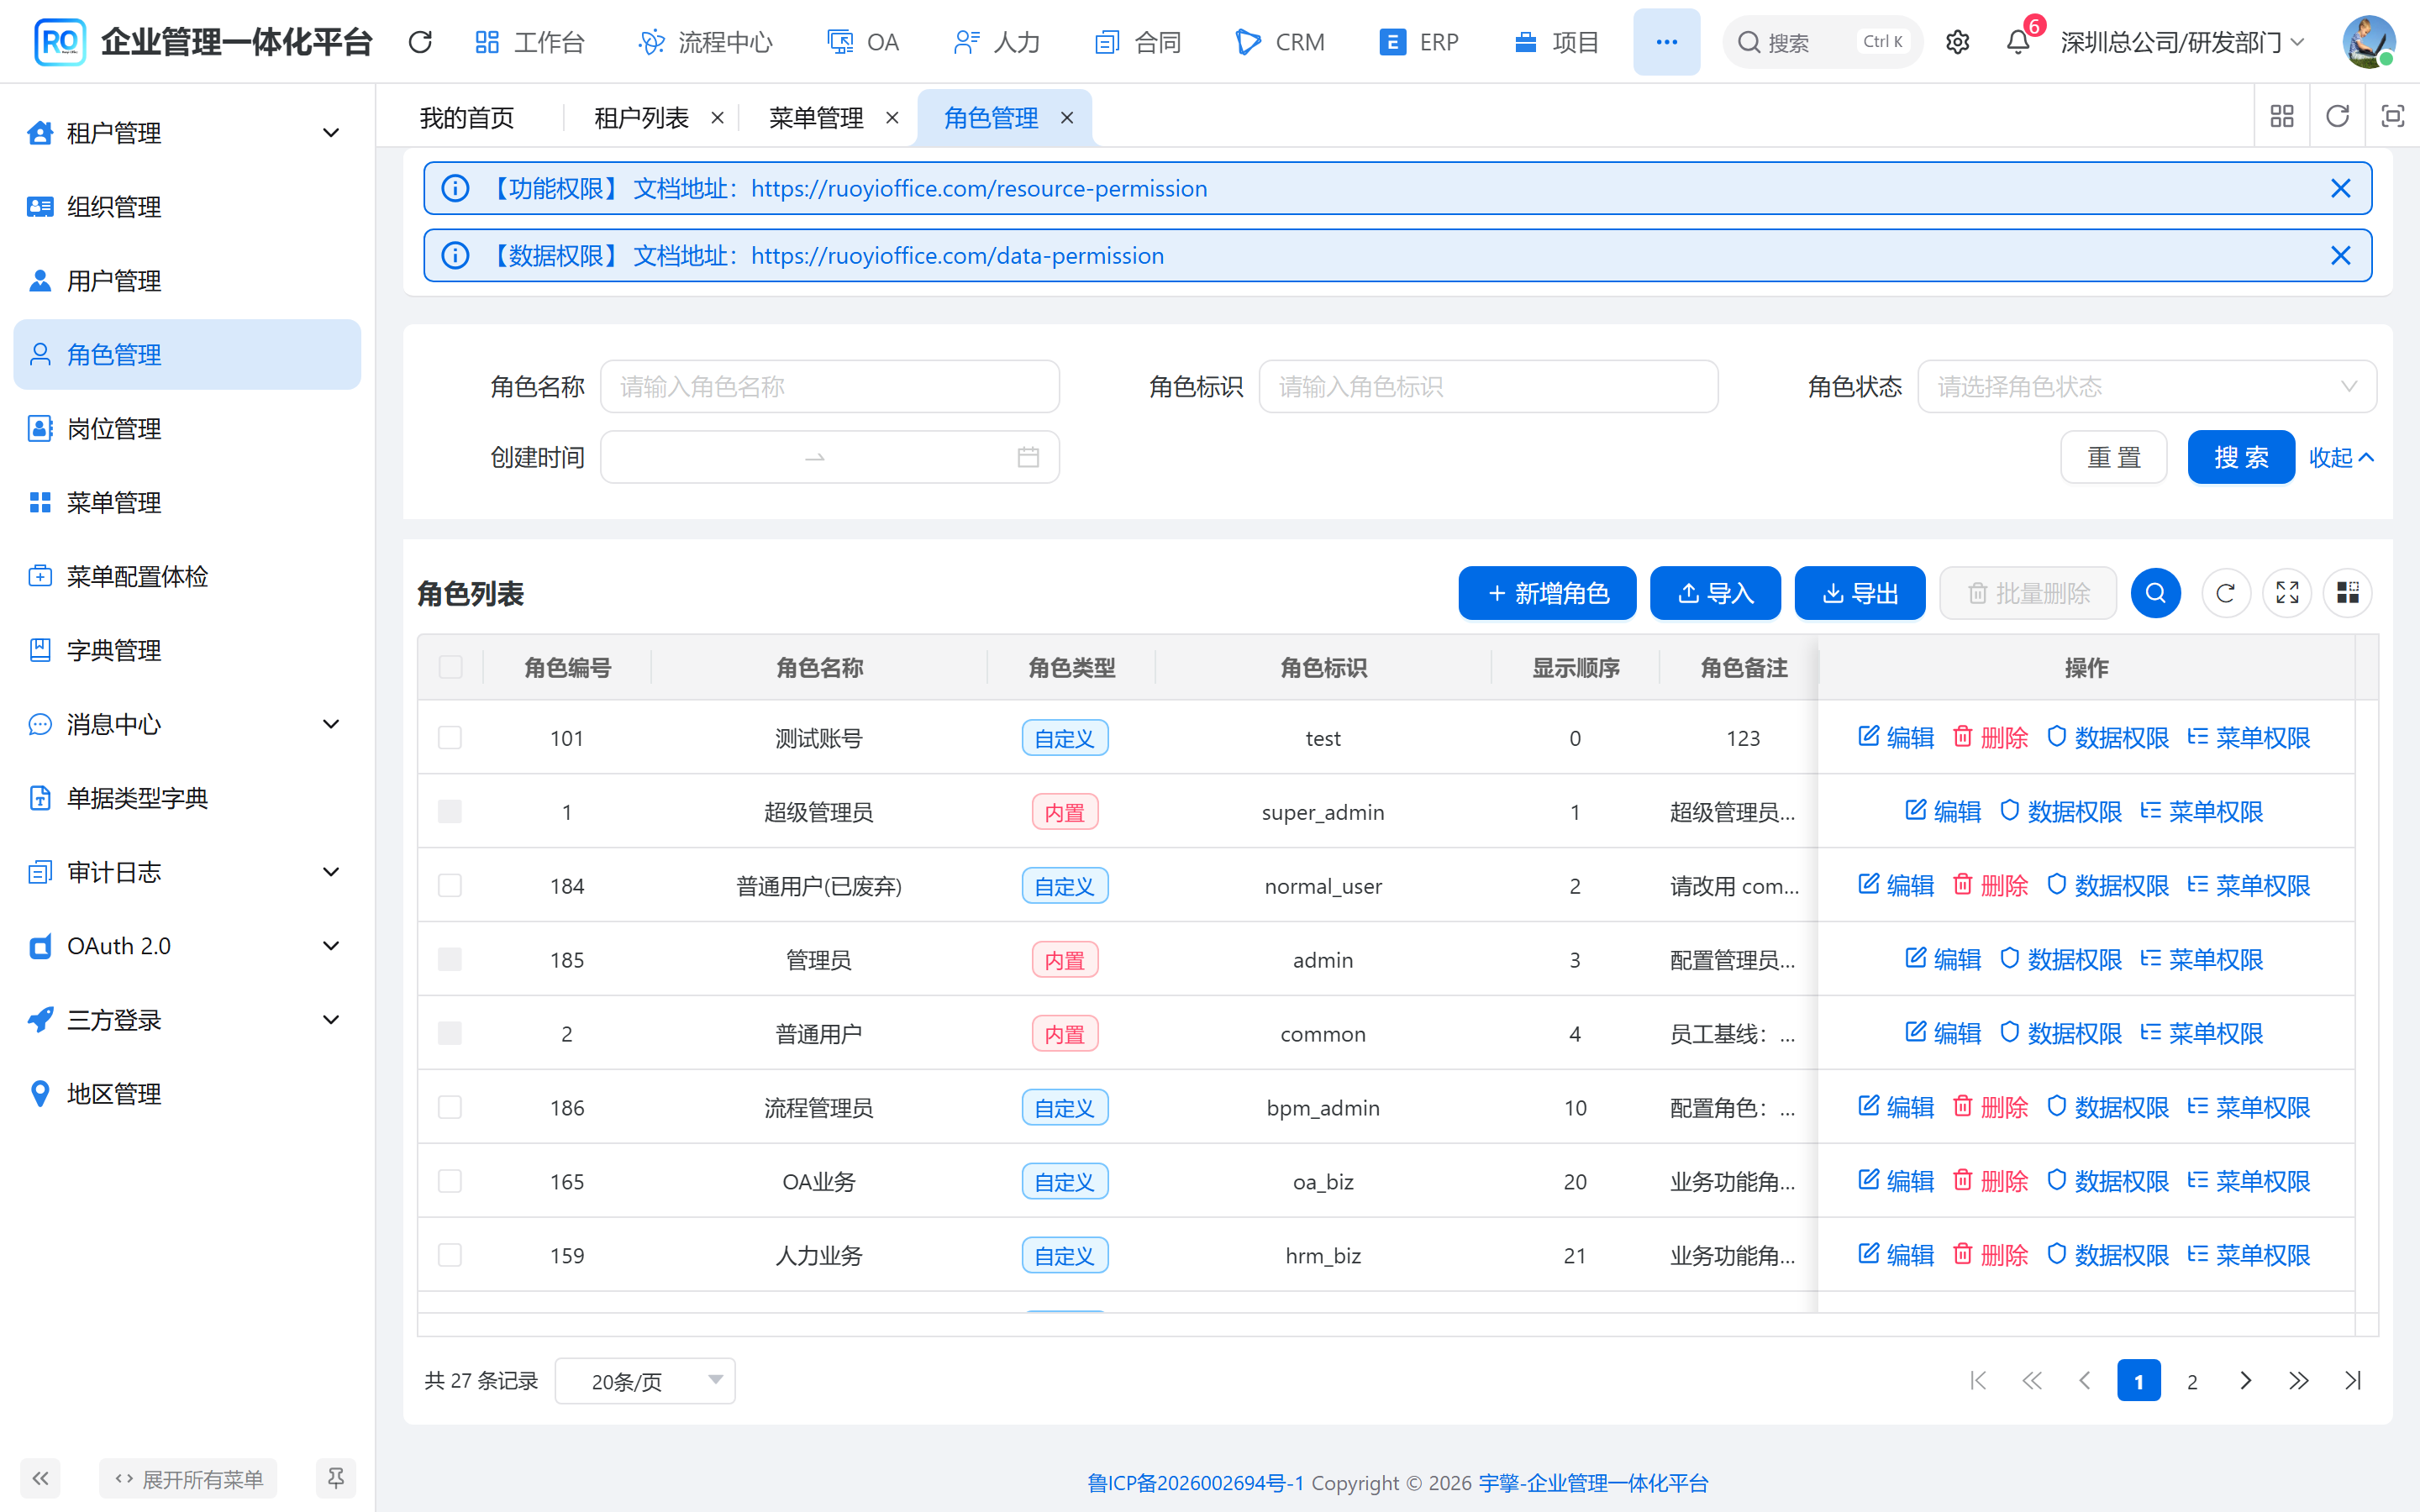The image size is (2420, 1512).
Task: Go to 菜单管理 in sidebar
Action: pos(187,502)
